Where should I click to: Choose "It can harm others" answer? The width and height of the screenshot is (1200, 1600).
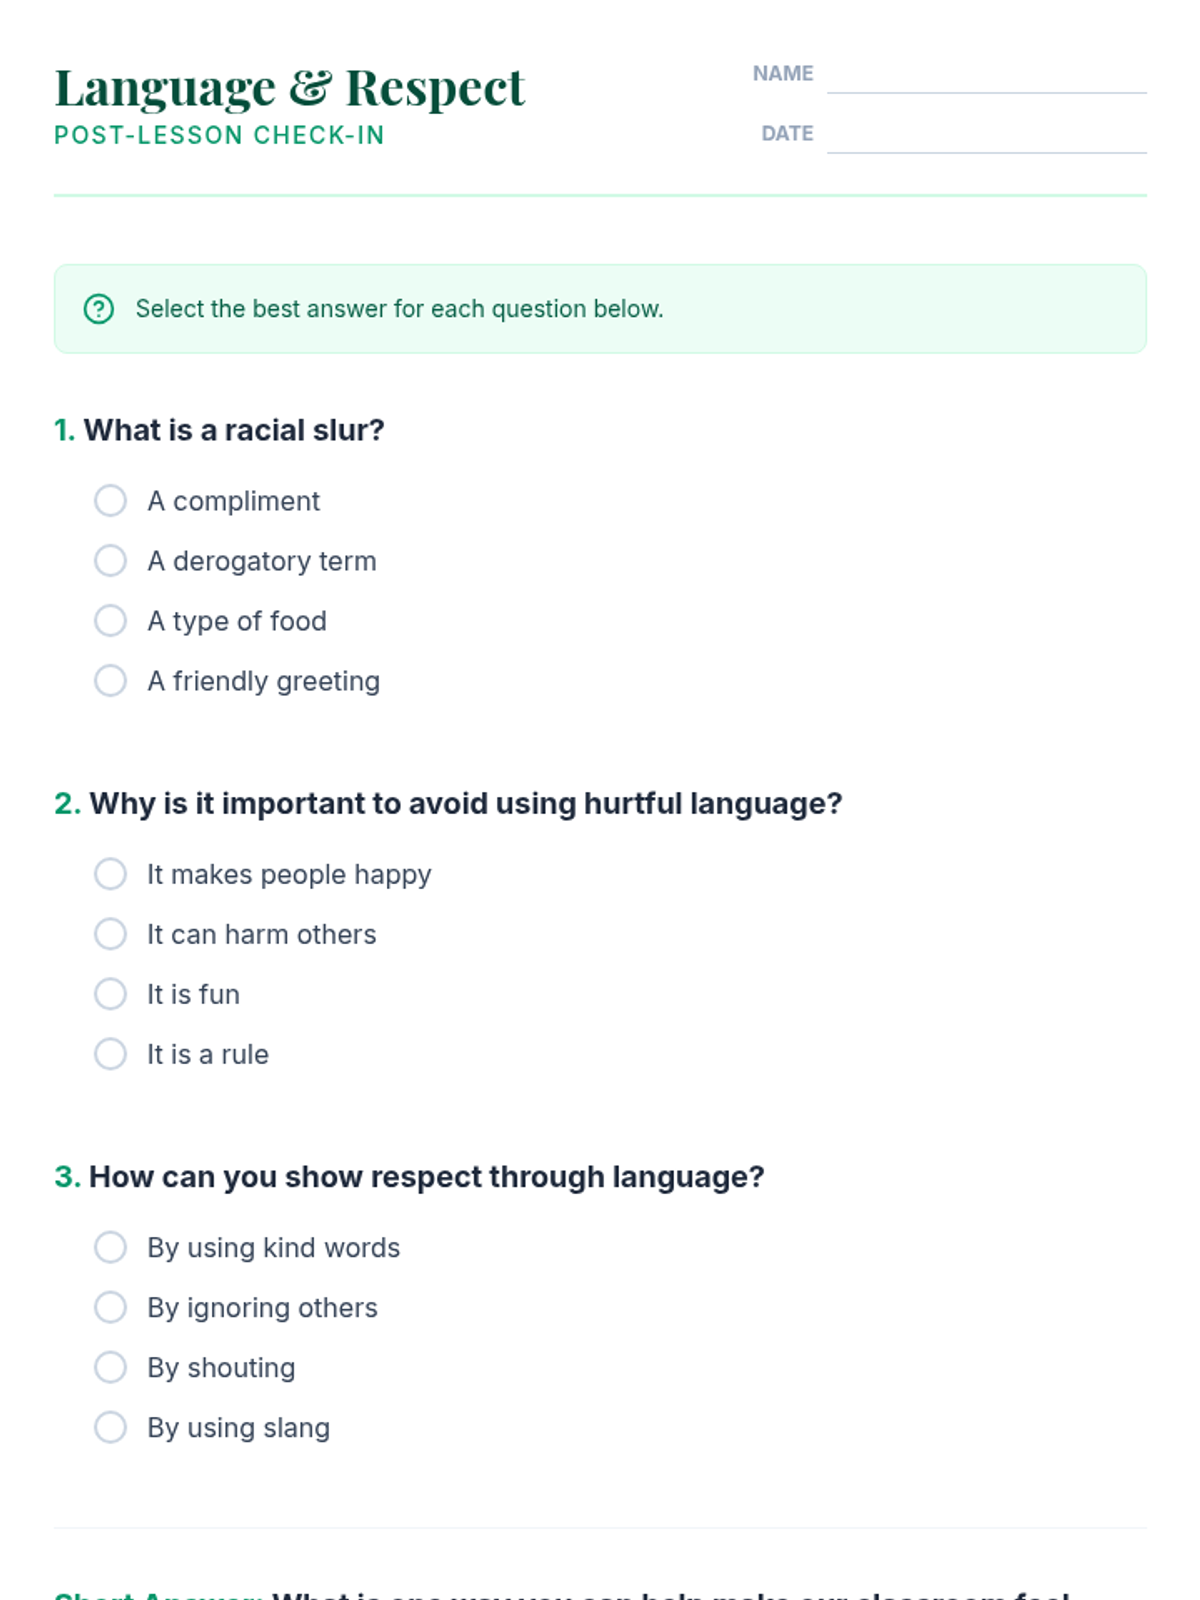[110, 934]
